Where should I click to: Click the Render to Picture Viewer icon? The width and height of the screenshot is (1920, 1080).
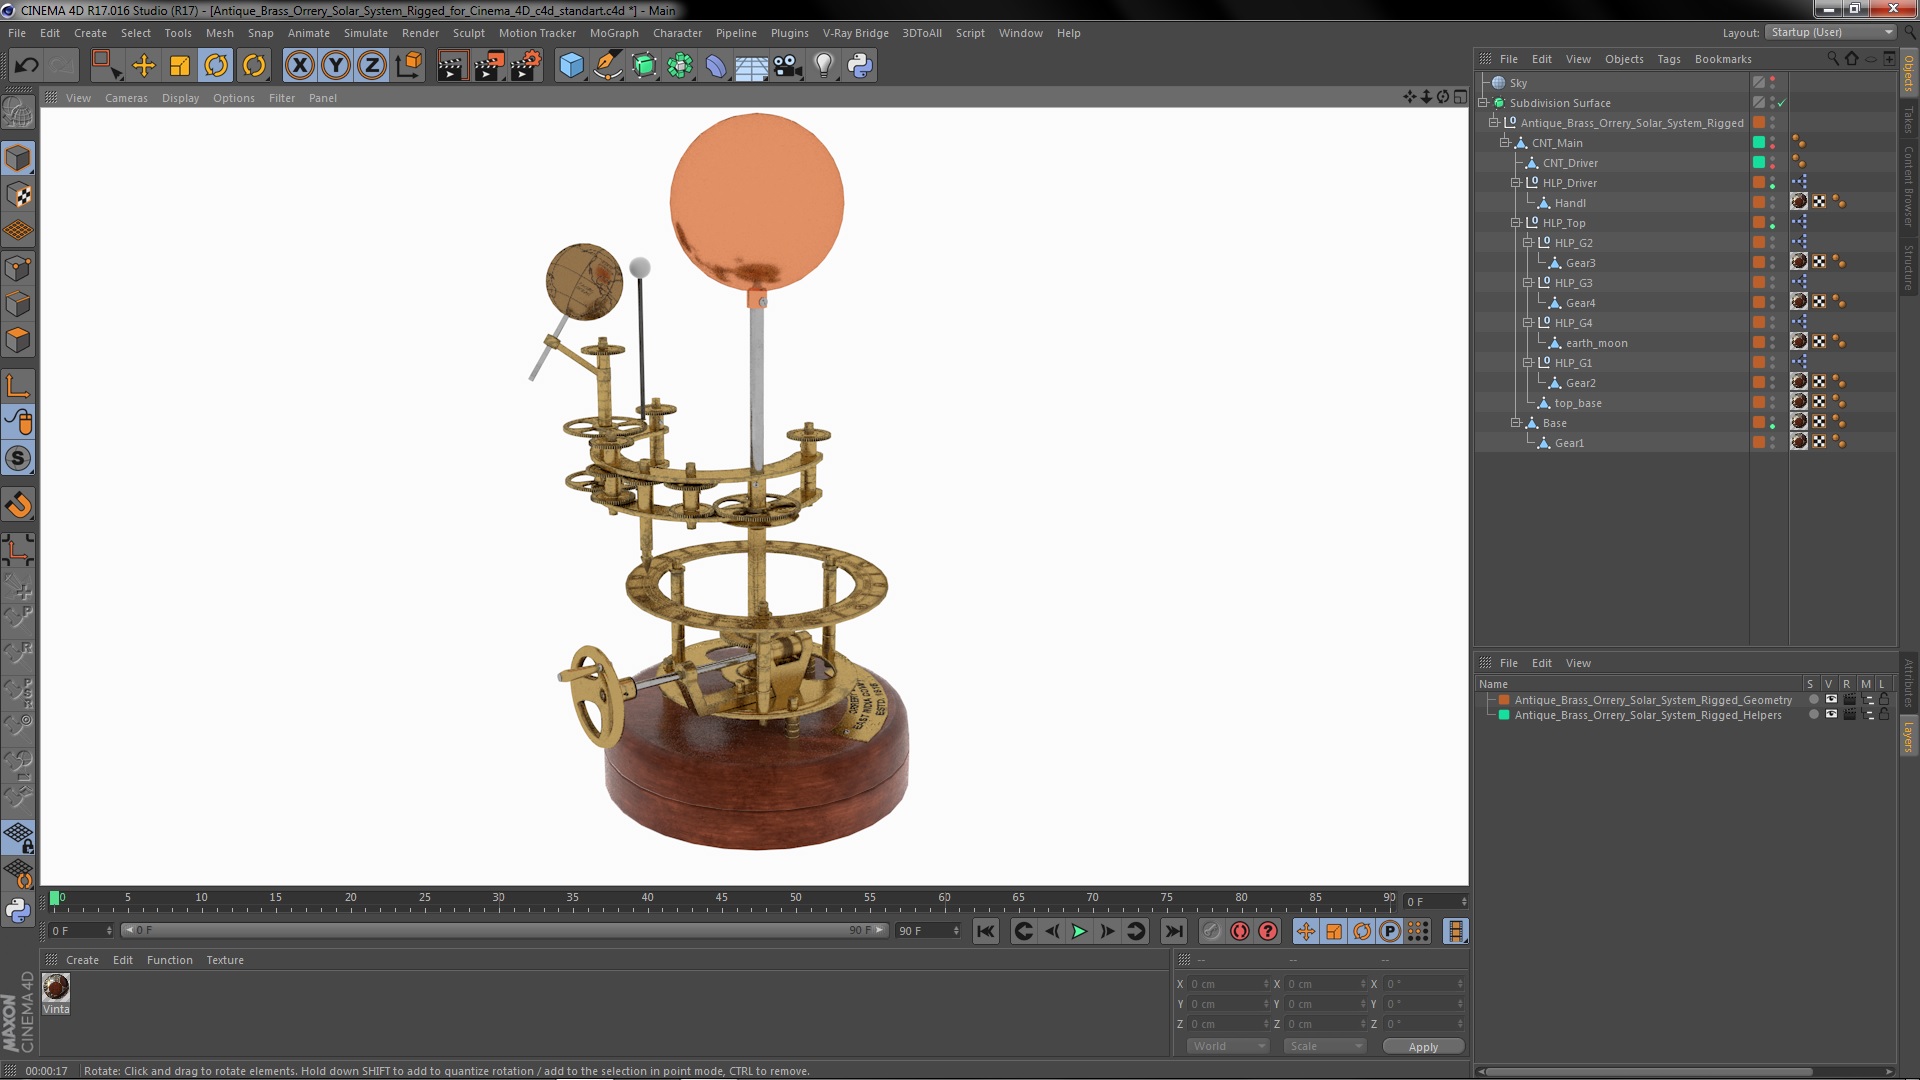(488, 66)
